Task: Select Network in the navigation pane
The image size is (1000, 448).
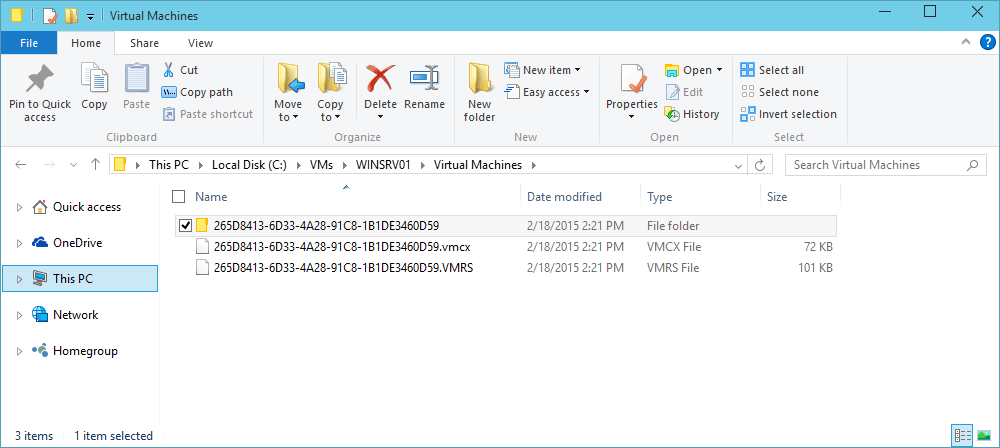Action: pyautogui.click(x=65, y=315)
